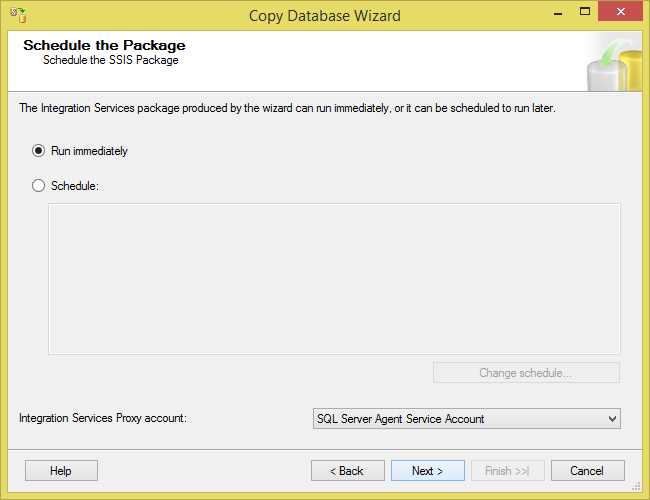Image resolution: width=650 pixels, height=500 pixels.
Task: Click inside the empty schedule details box
Action: click(x=334, y=278)
